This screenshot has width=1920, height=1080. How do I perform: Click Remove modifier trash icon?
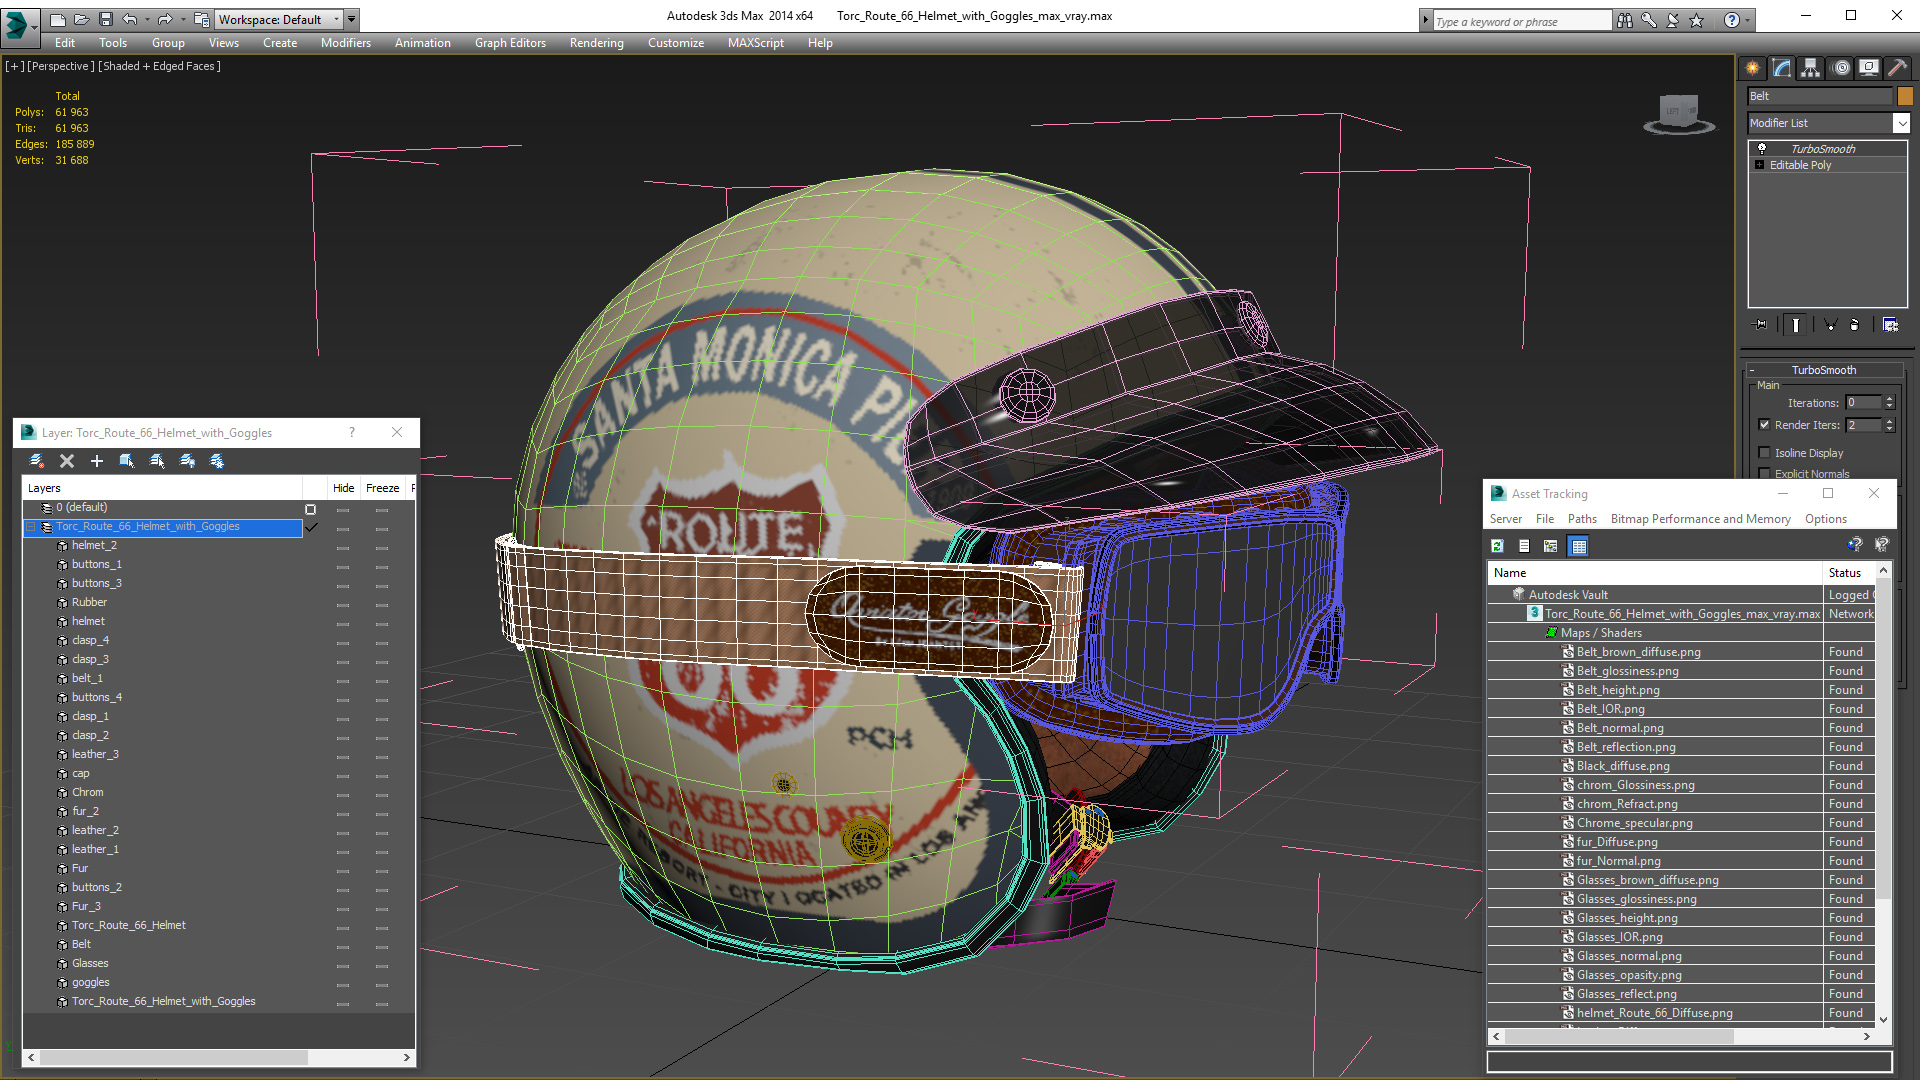pyautogui.click(x=1854, y=325)
